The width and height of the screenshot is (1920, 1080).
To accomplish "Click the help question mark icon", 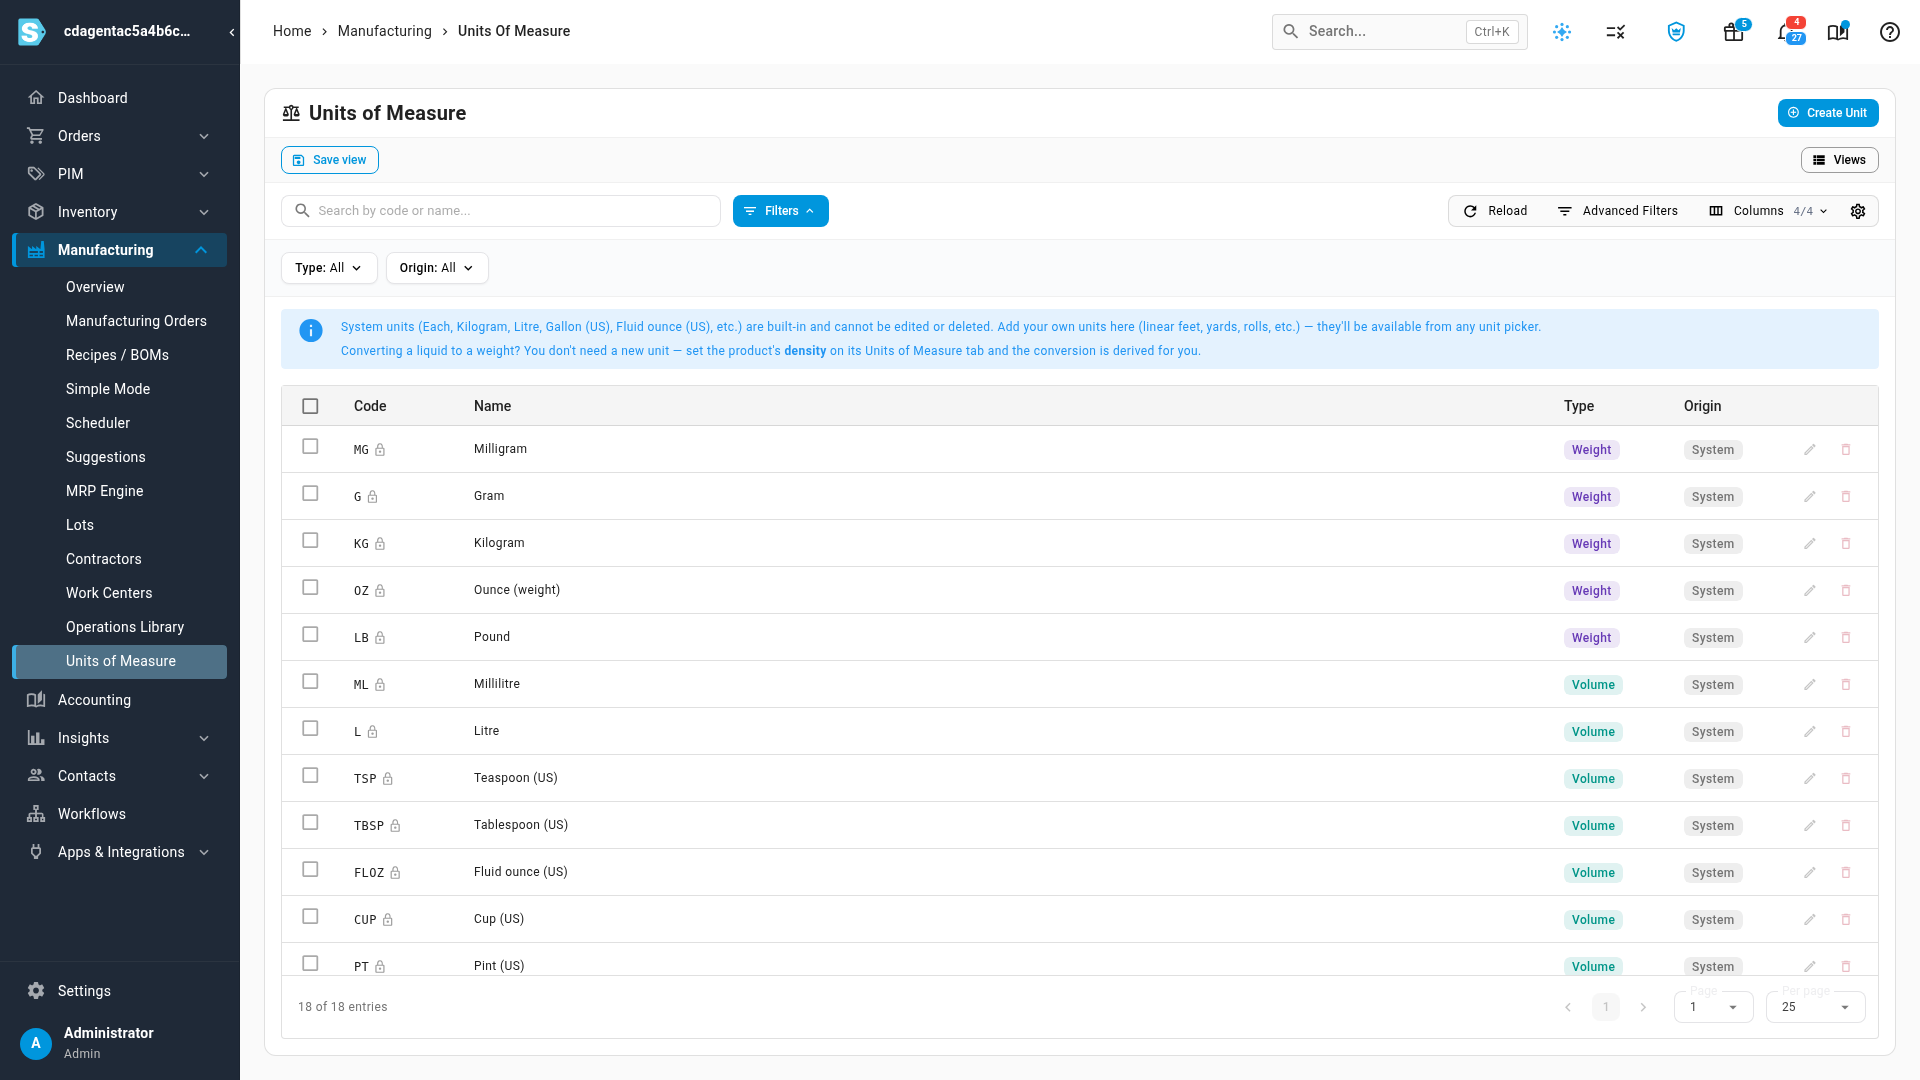I will [x=1890, y=32].
